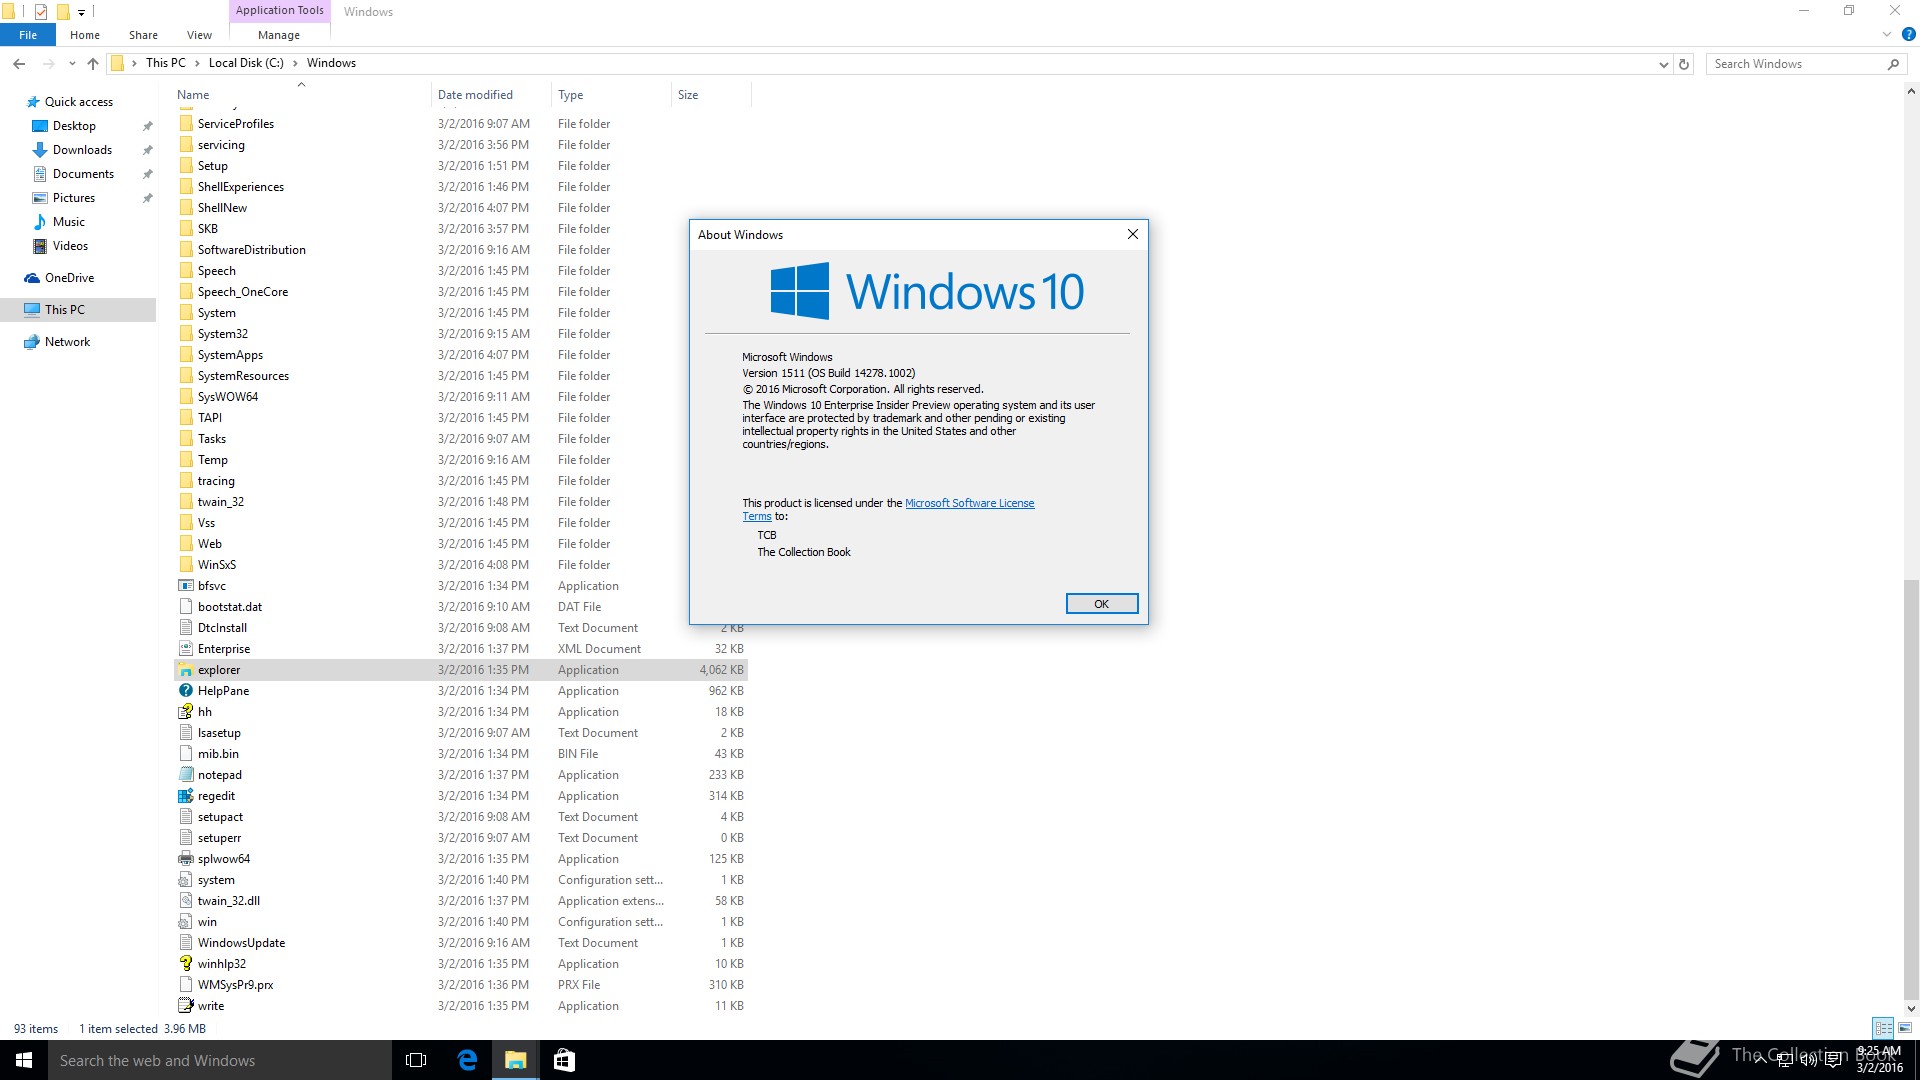
Task: Select the twain_32.dll file icon
Action: (185, 901)
